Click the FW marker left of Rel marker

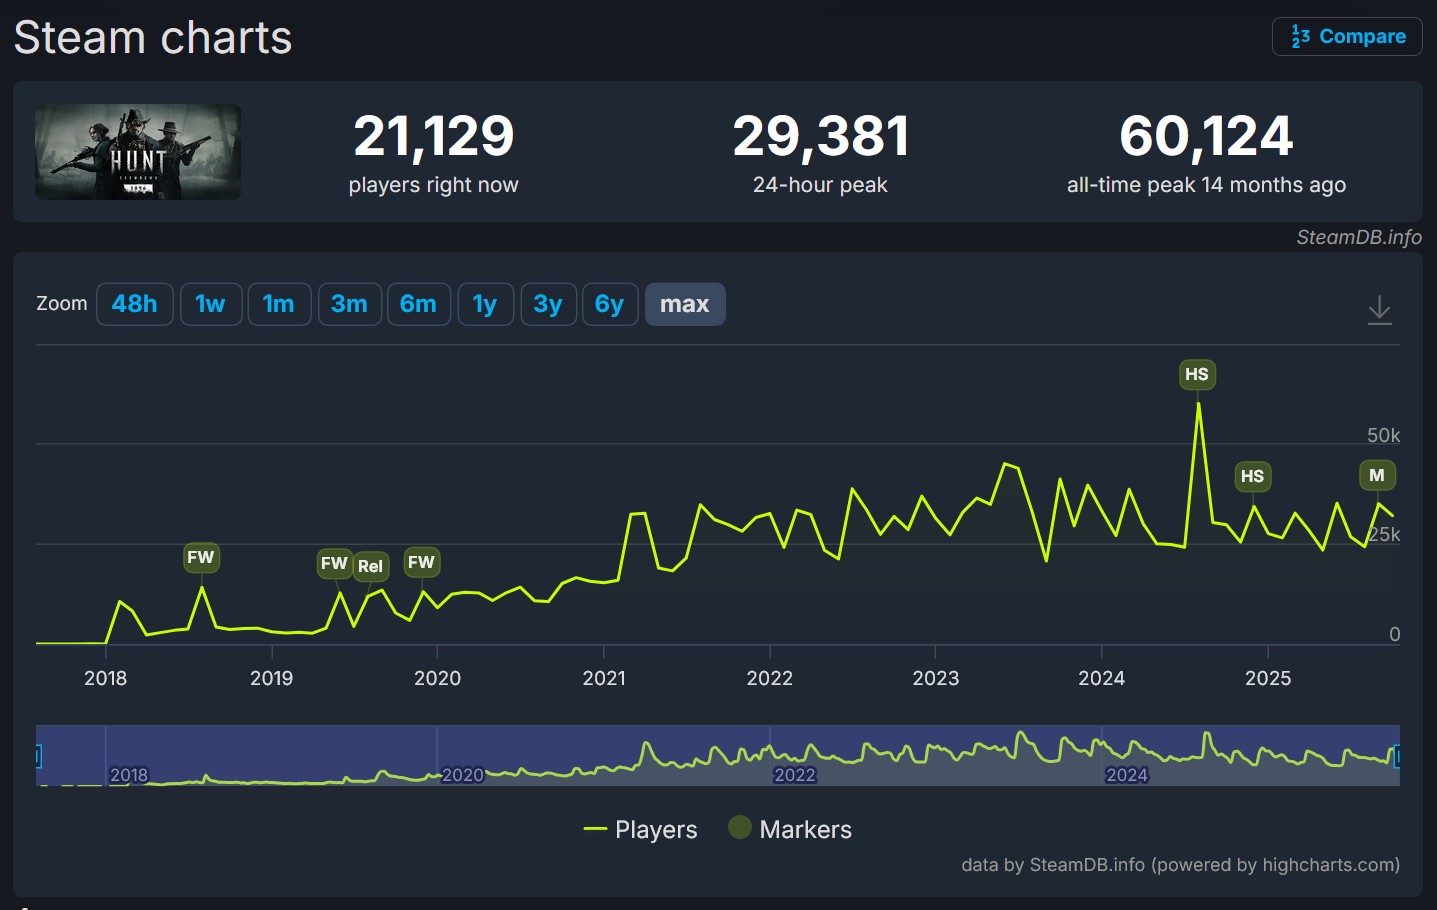click(334, 563)
